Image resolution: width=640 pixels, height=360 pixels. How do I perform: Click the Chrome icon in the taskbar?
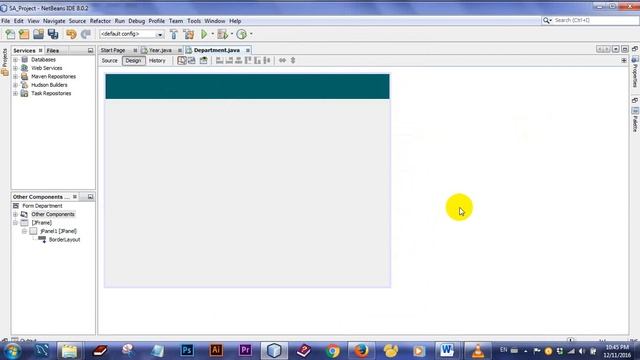(x=333, y=351)
